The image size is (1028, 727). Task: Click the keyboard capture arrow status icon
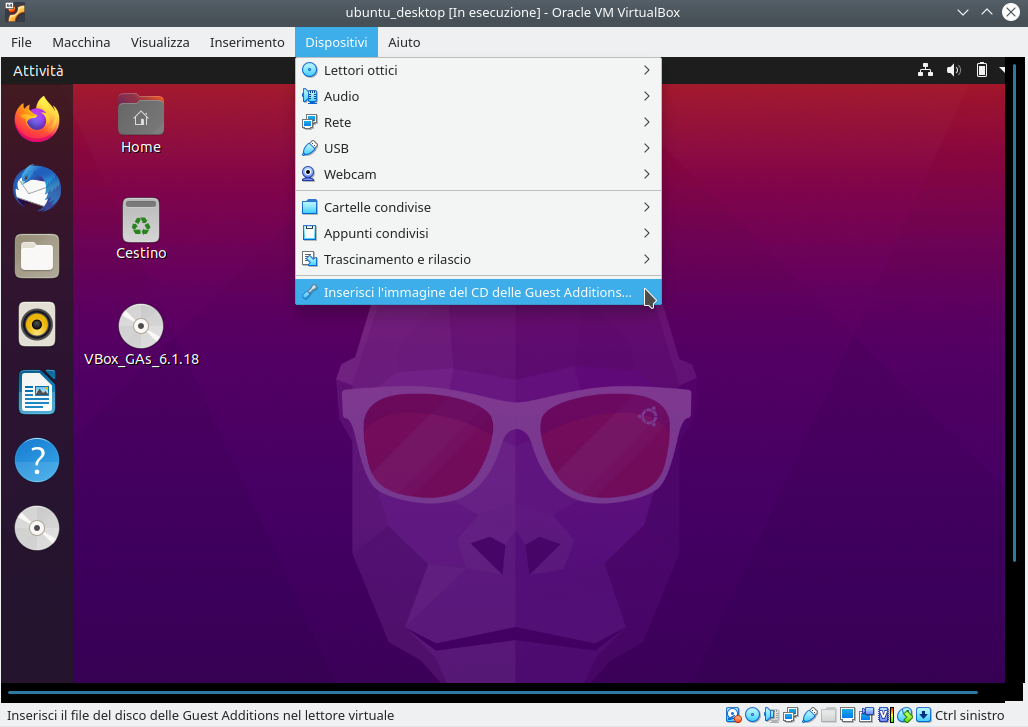924,715
